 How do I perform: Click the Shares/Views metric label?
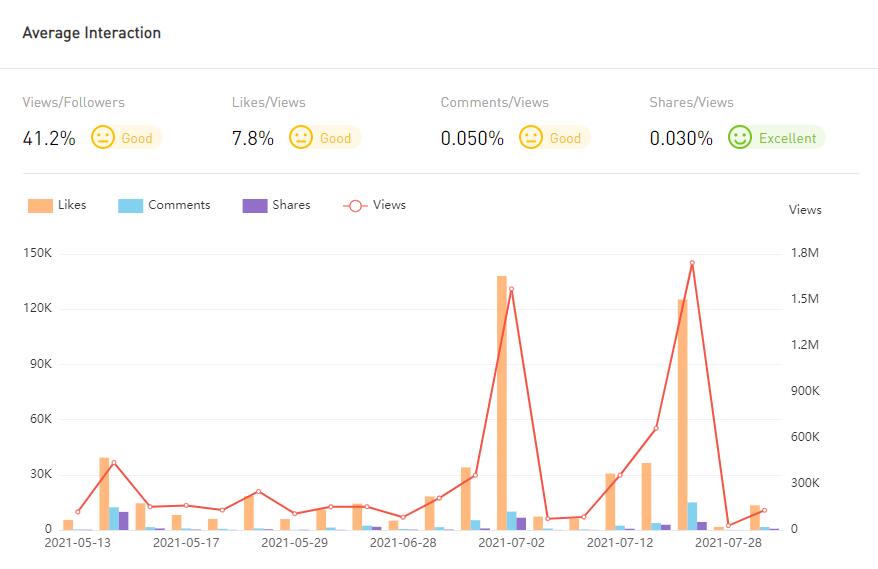(x=691, y=102)
